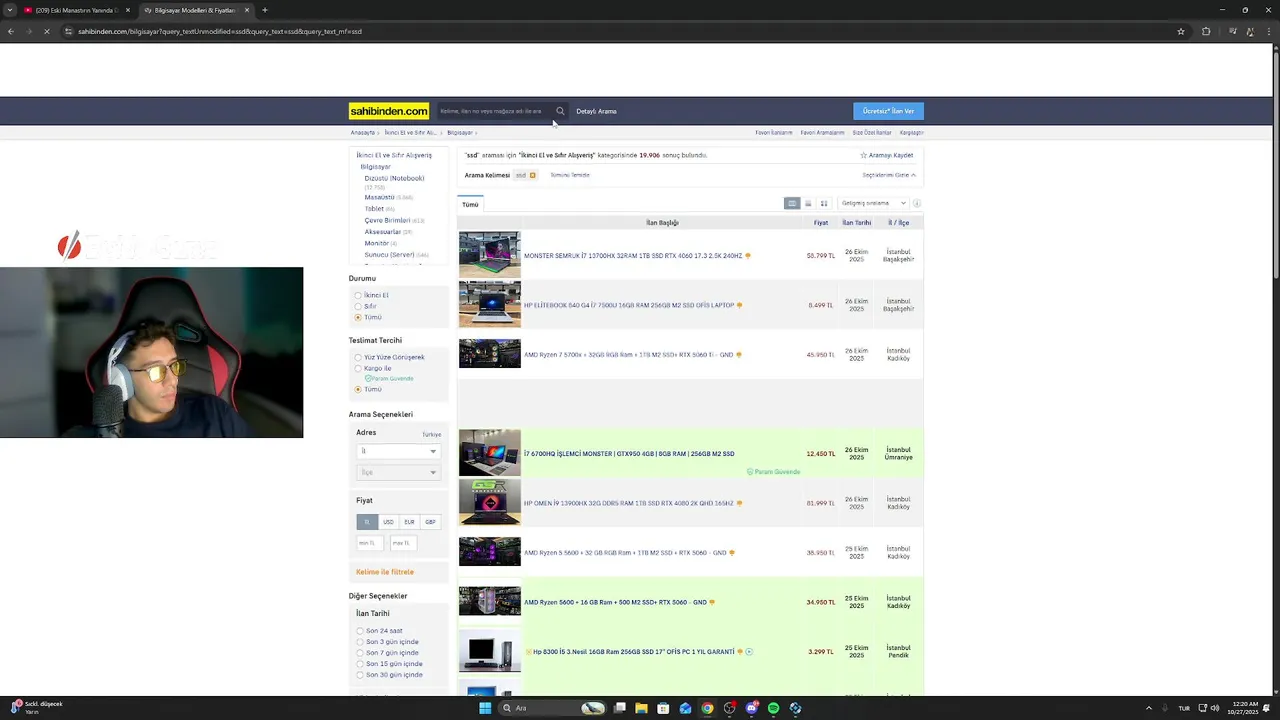Select the TL currency tab

[367, 522]
